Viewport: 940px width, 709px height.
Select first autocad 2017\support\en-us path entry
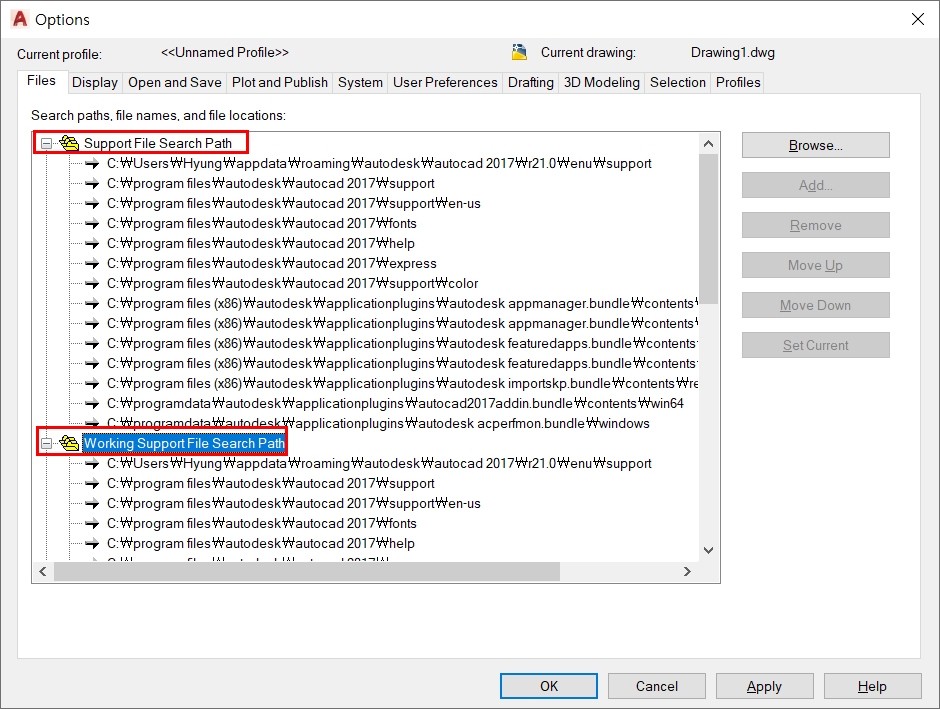tap(294, 204)
